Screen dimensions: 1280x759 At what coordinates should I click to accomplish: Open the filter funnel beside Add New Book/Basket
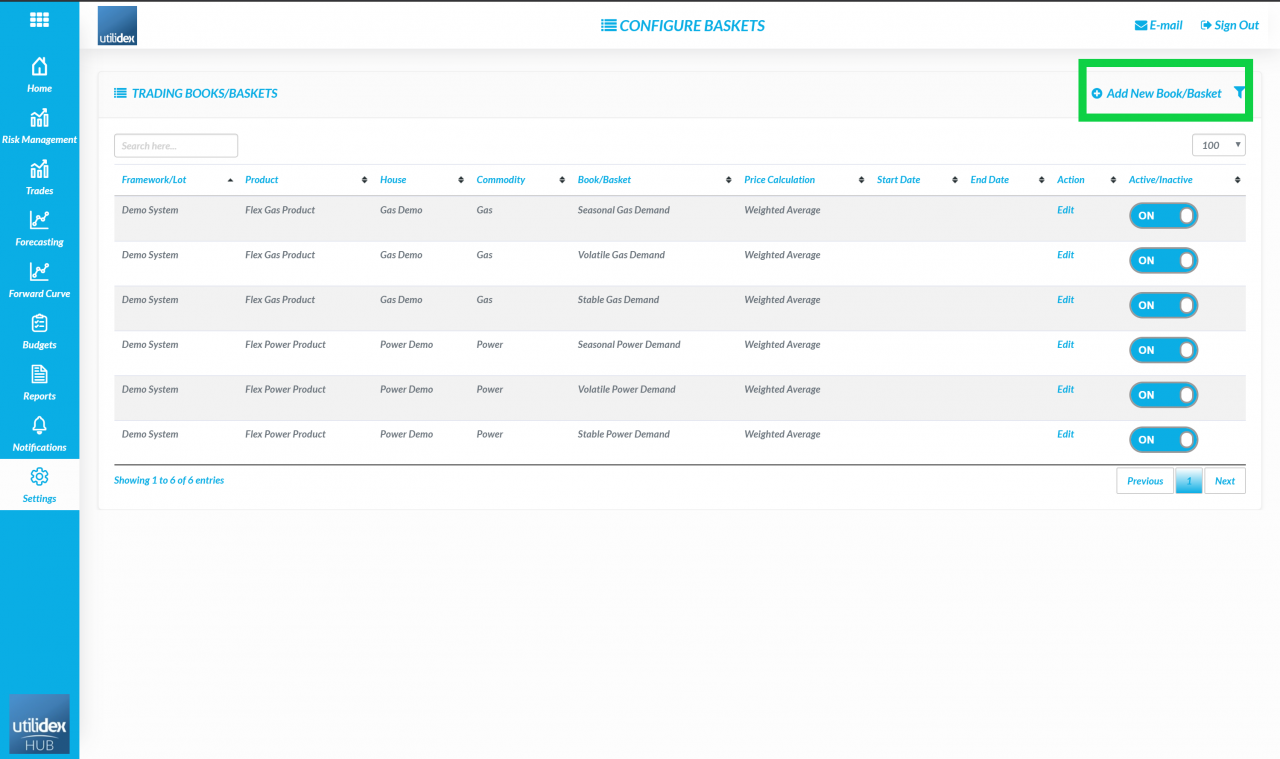pyautogui.click(x=1239, y=92)
